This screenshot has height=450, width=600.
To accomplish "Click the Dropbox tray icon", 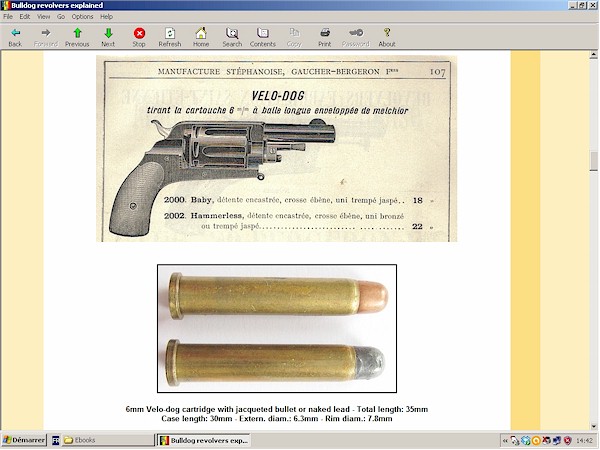I will pos(526,441).
